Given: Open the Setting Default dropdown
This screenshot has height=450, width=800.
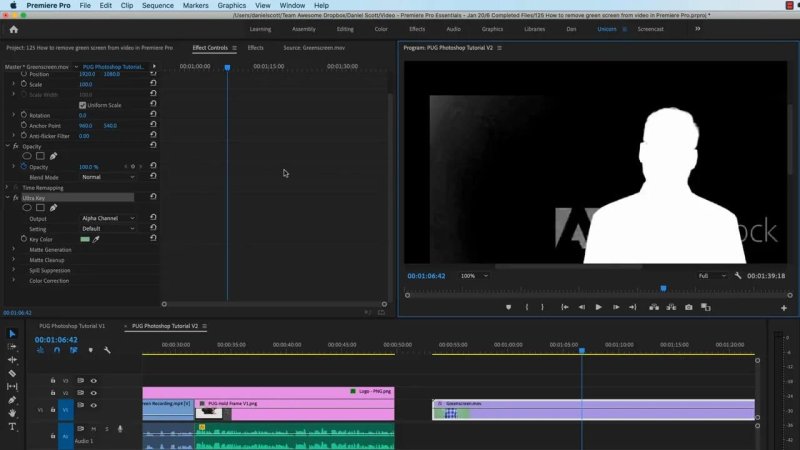Looking at the screenshot, I should point(108,229).
